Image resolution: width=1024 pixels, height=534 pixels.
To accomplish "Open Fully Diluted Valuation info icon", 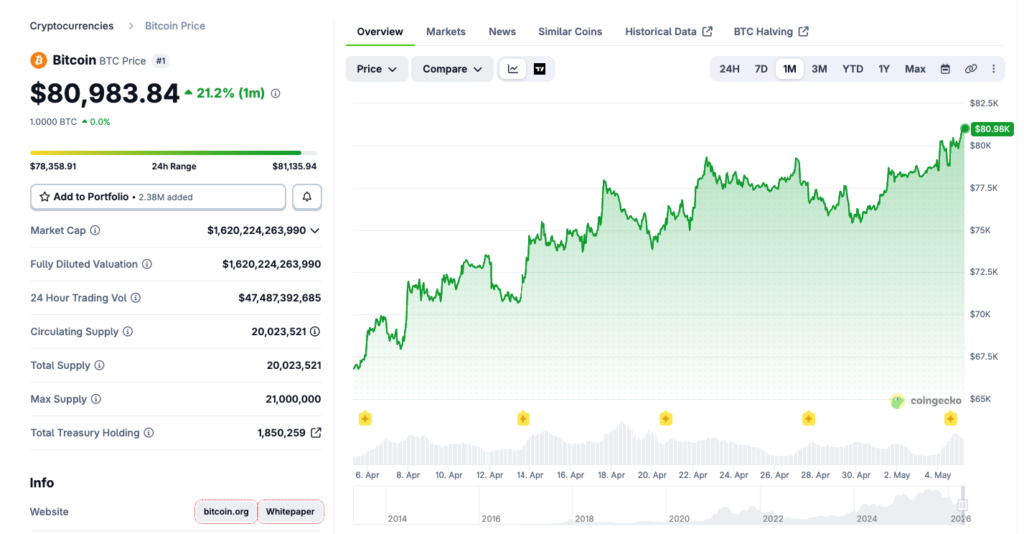I will click(x=147, y=264).
